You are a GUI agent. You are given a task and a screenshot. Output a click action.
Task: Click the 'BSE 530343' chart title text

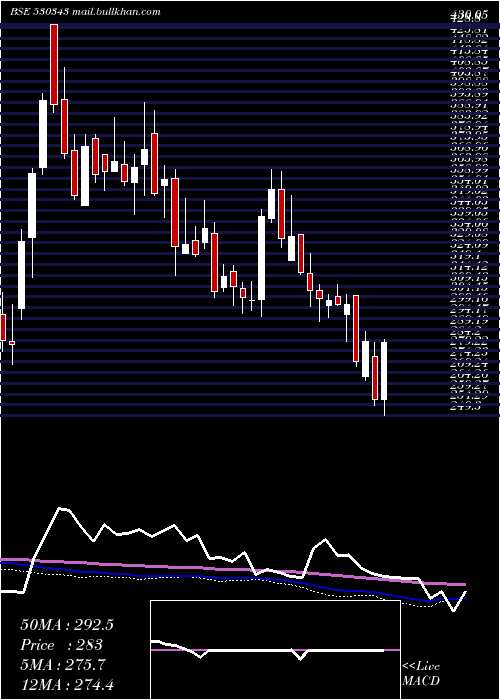[x=39, y=12]
